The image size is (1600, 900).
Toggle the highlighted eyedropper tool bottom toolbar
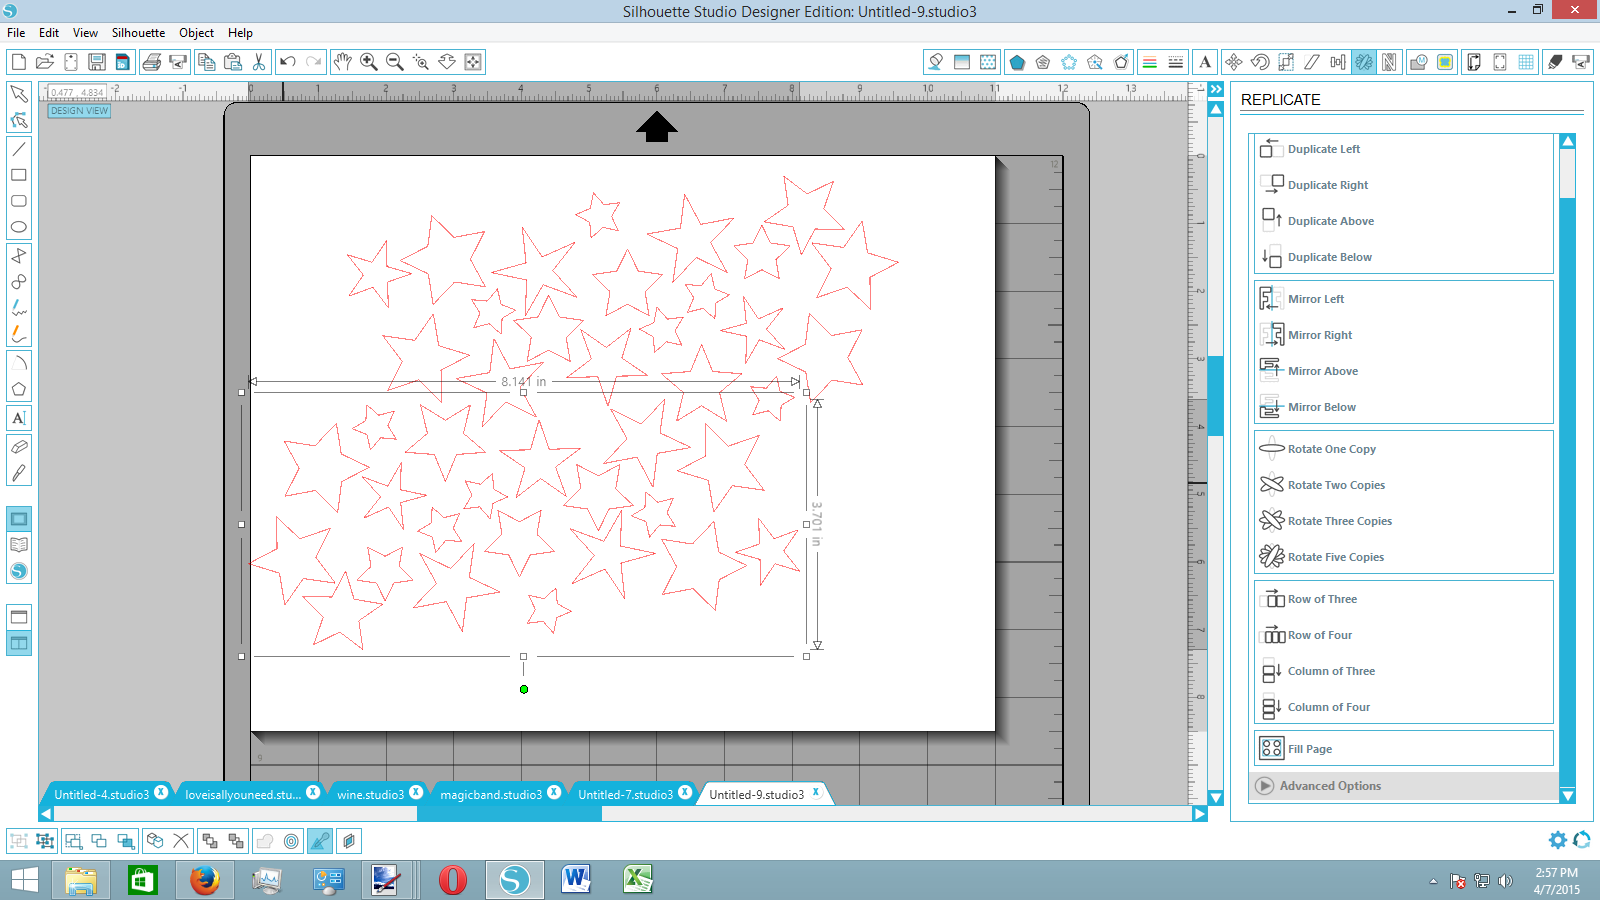[320, 841]
